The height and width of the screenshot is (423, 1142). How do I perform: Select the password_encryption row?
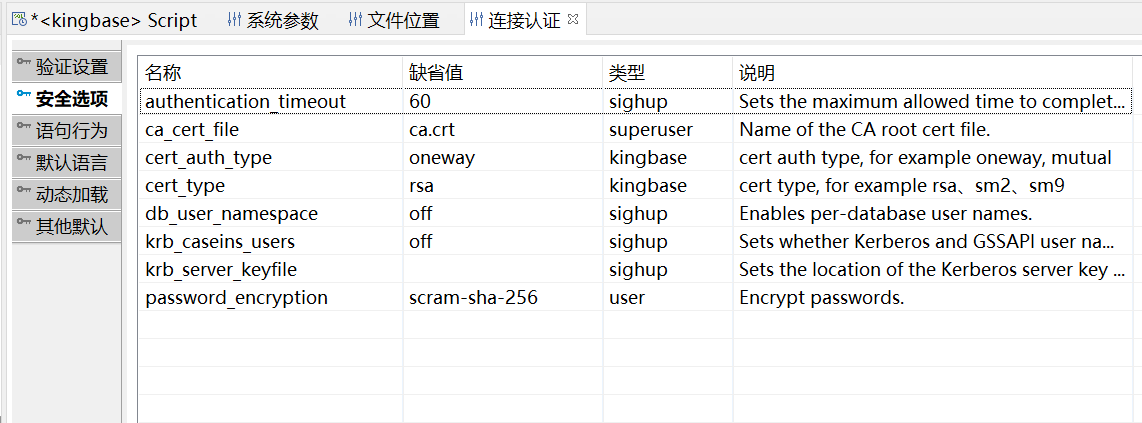click(x=236, y=298)
